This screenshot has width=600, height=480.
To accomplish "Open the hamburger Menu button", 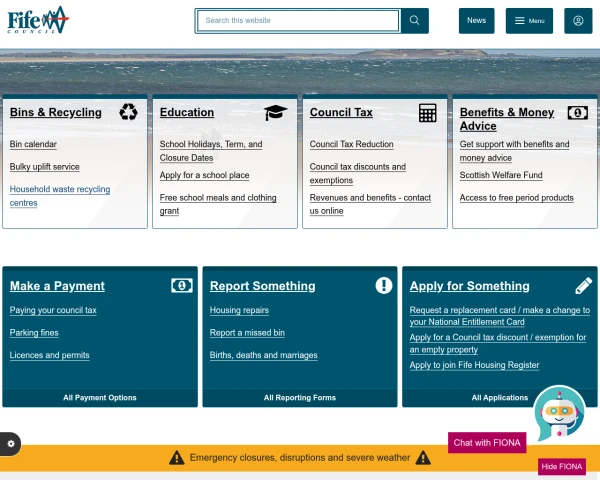I will coord(529,21).
